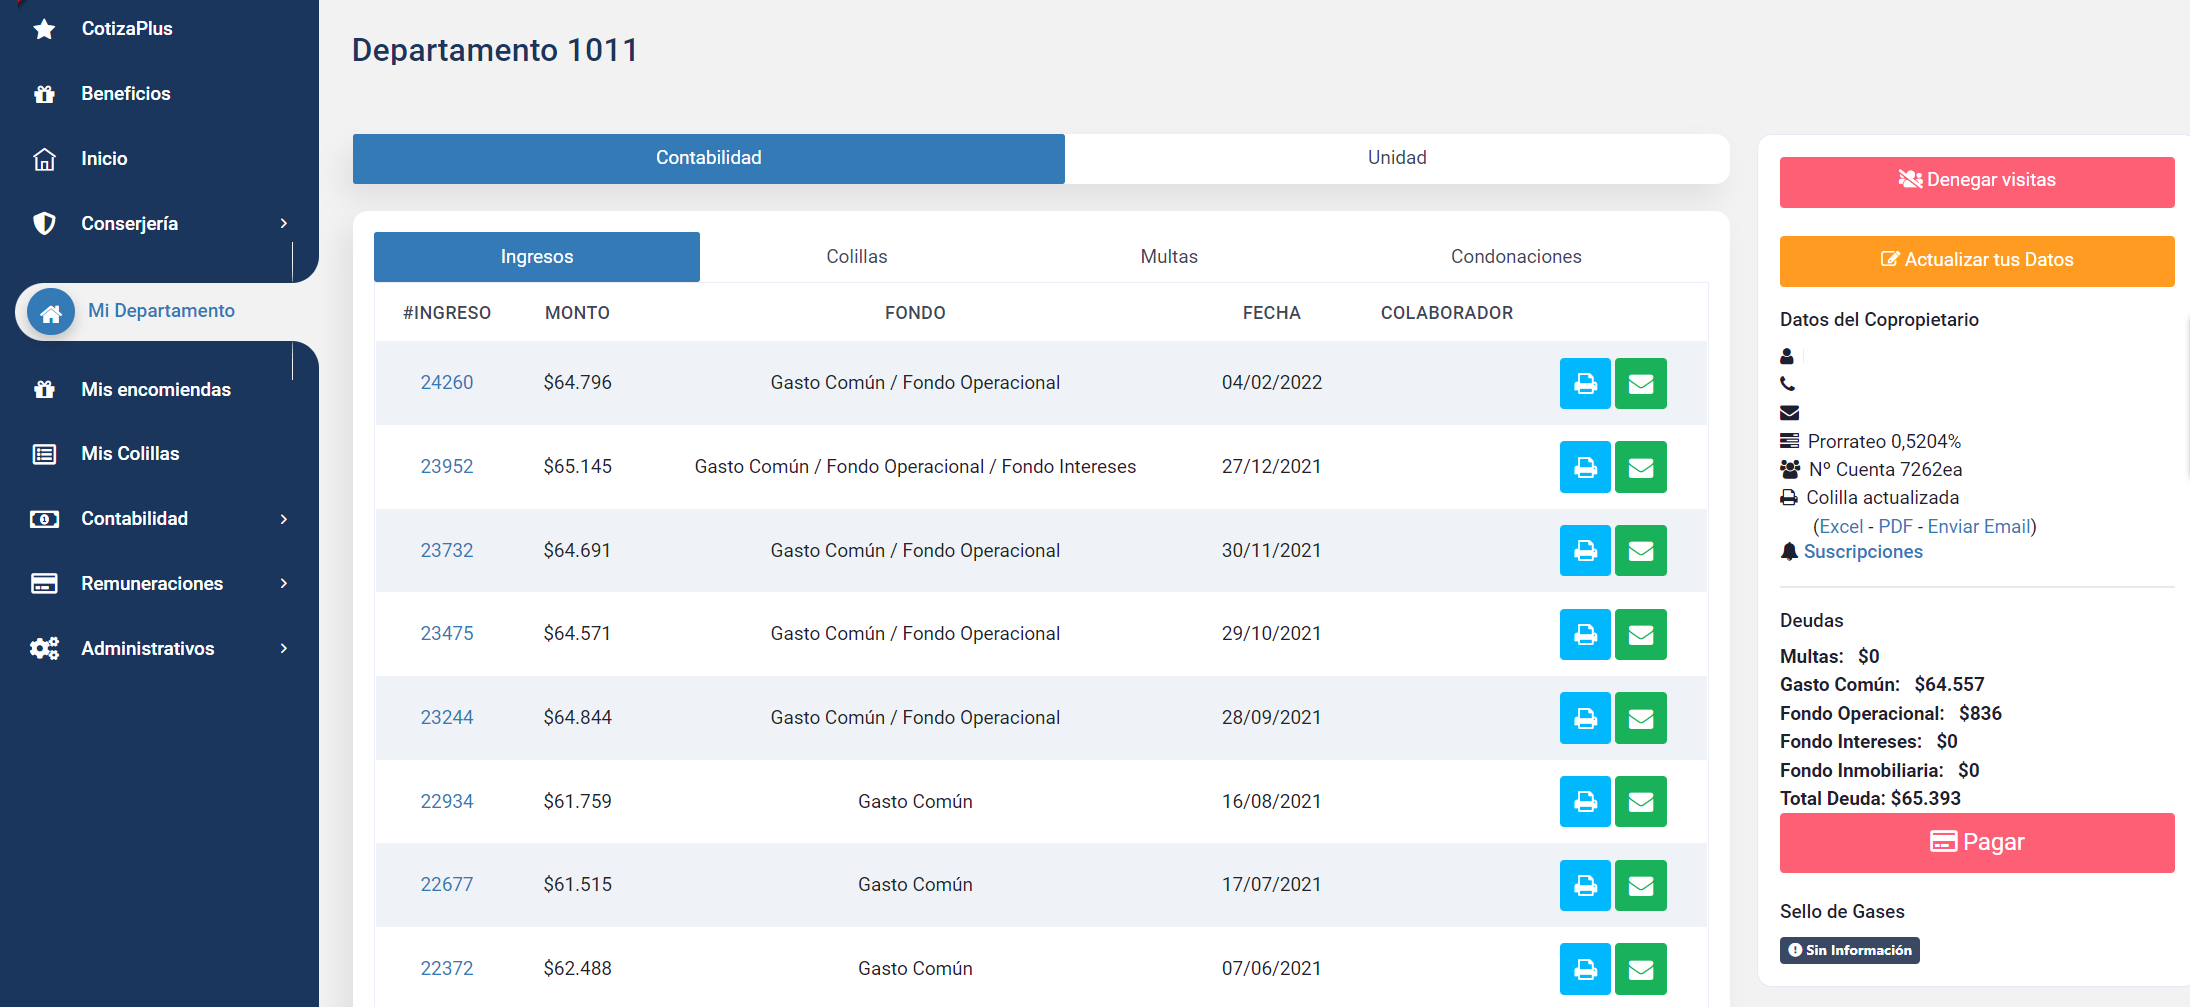Screen dimensions: 2190x1007
Task: Click the Mi Departamento home icon
Action: pos(51,313)
